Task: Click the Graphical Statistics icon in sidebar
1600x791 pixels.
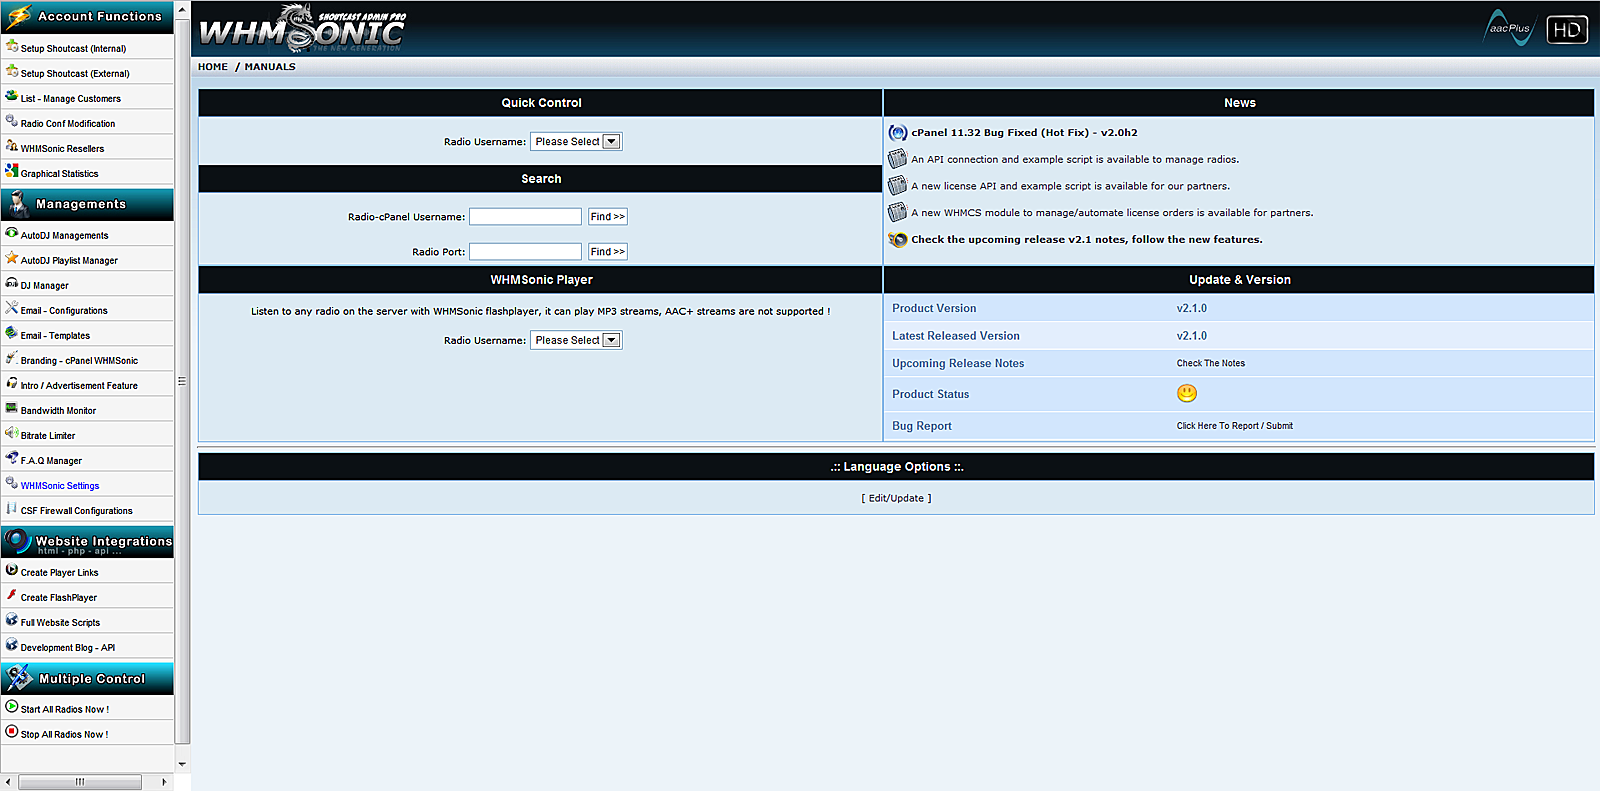Action: (x=12, y=171)
